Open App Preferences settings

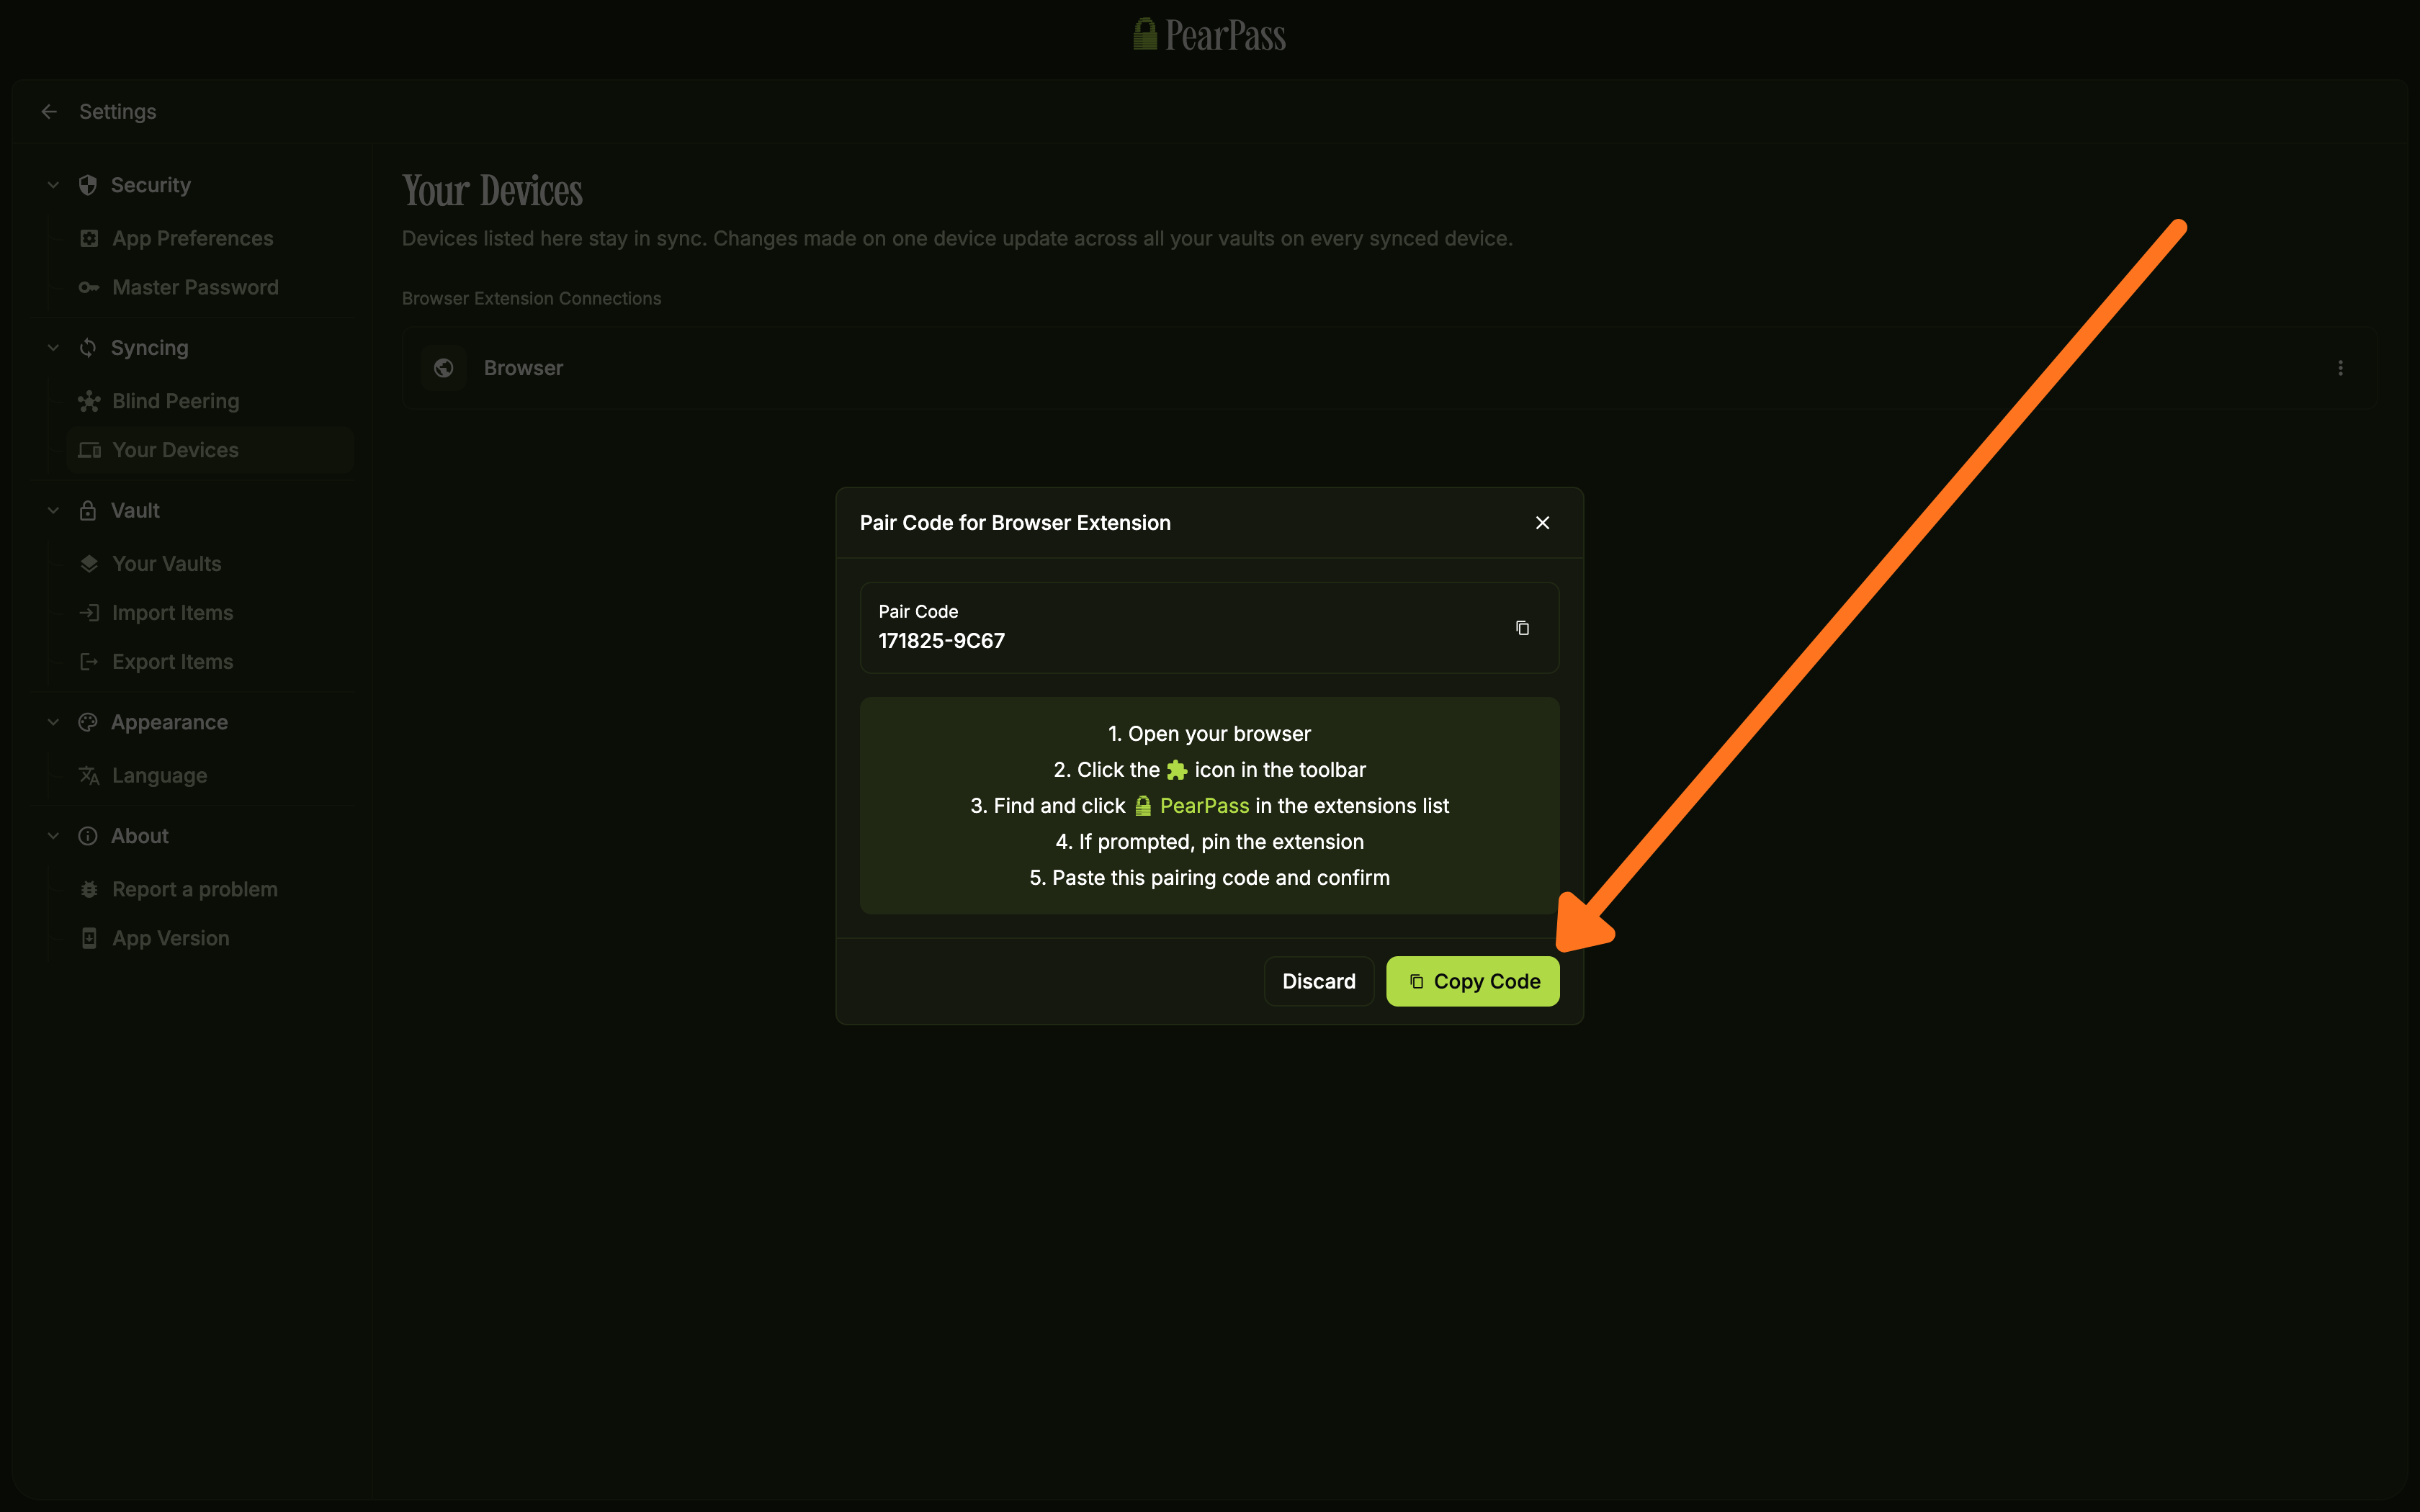[x=210, y=238]
